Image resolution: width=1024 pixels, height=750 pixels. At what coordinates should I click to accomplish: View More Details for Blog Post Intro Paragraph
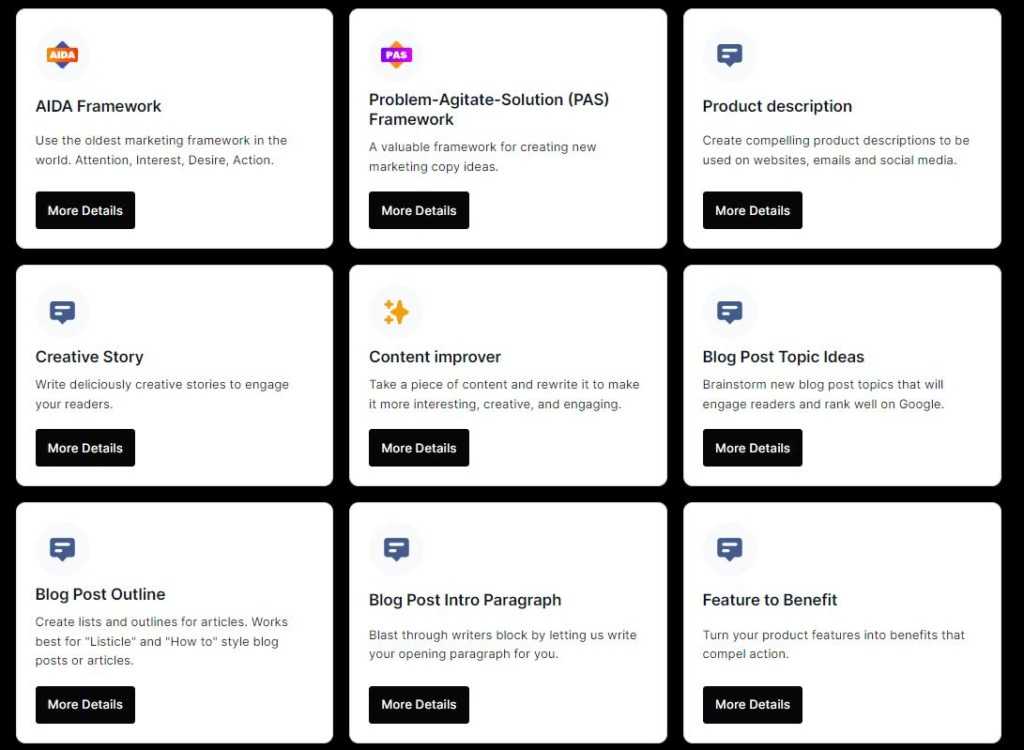pos(419,705)
